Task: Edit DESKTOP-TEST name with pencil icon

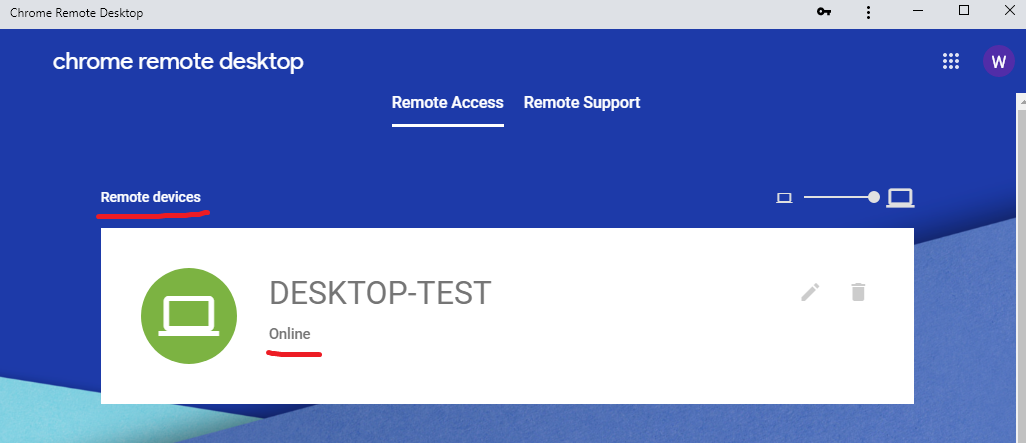Action: (810, 292)
